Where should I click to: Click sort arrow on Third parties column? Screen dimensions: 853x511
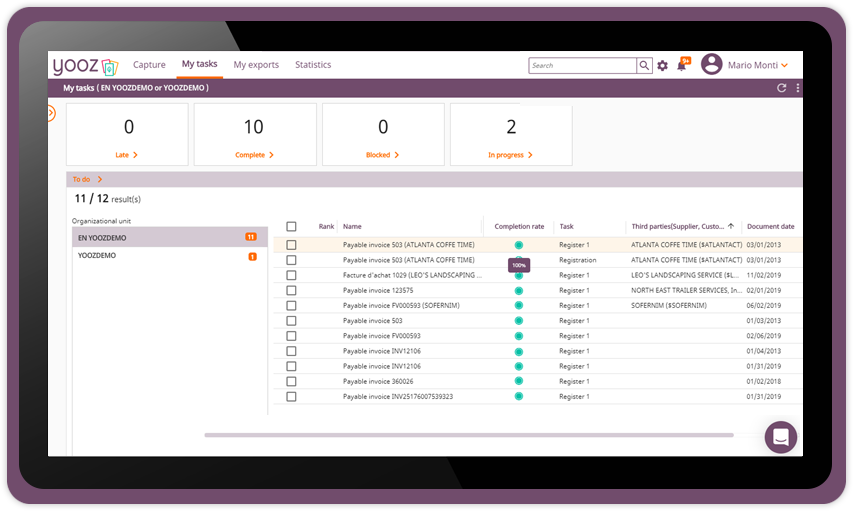coord(731,226)
